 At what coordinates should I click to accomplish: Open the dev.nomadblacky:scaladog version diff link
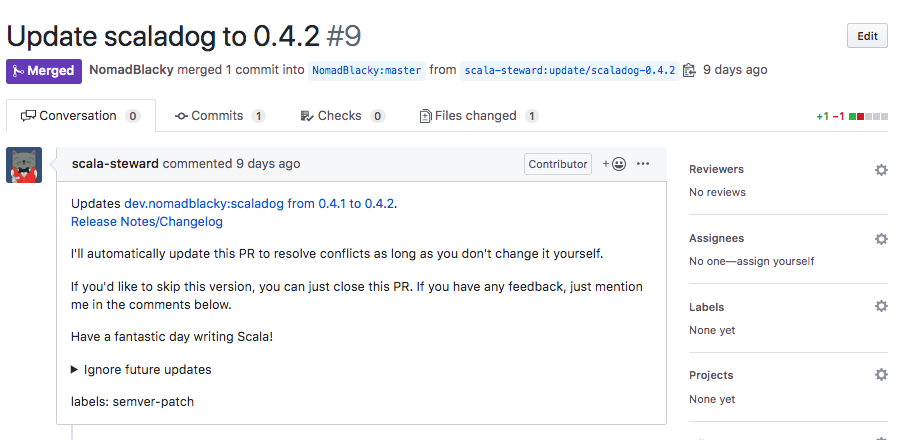(259, 204)
